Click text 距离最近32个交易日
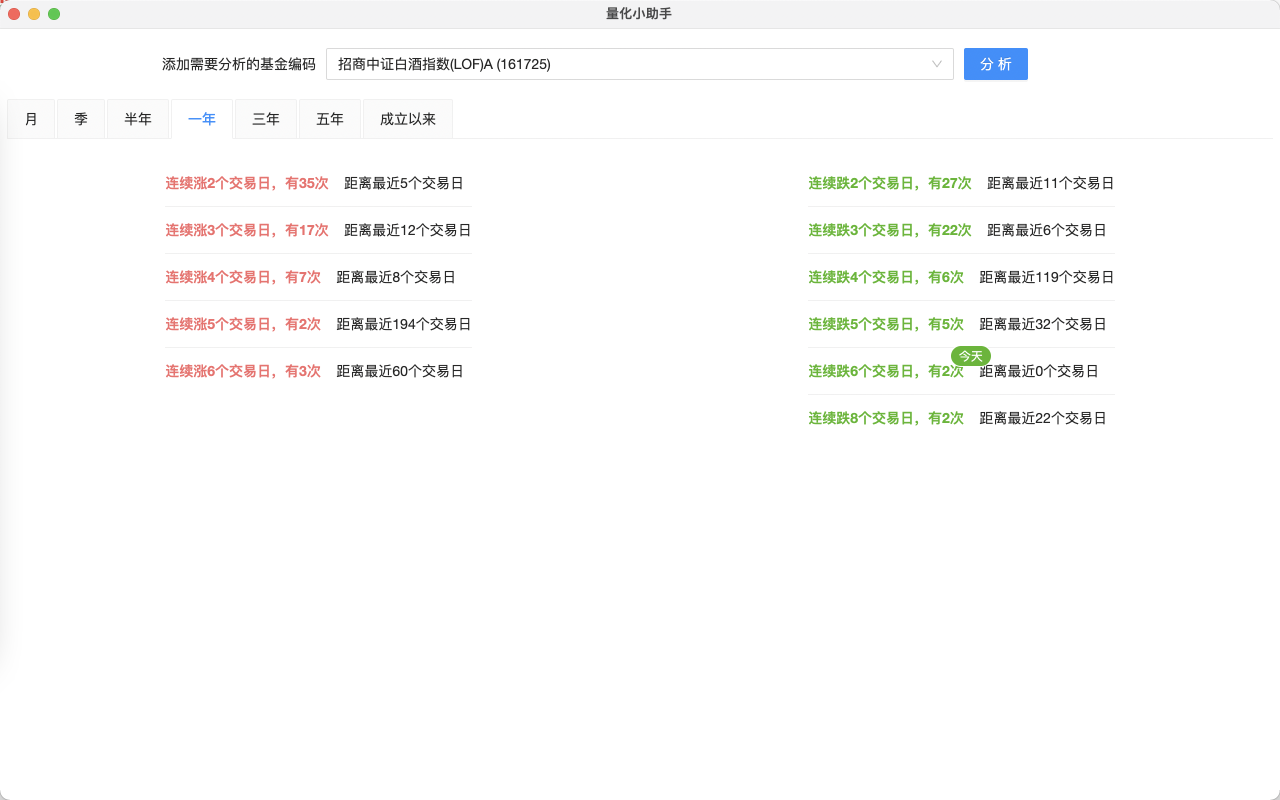This screenshot has height=800, width=1280. (1043, 324)
